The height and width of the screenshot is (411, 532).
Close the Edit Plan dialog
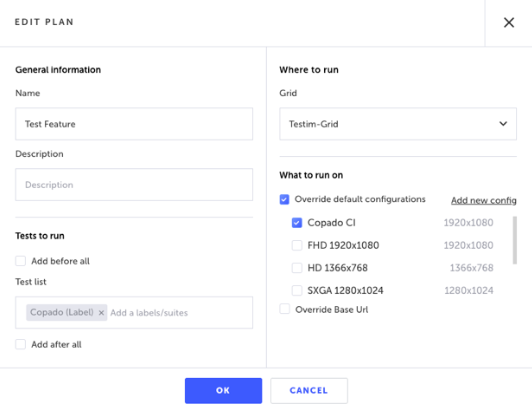509,22
